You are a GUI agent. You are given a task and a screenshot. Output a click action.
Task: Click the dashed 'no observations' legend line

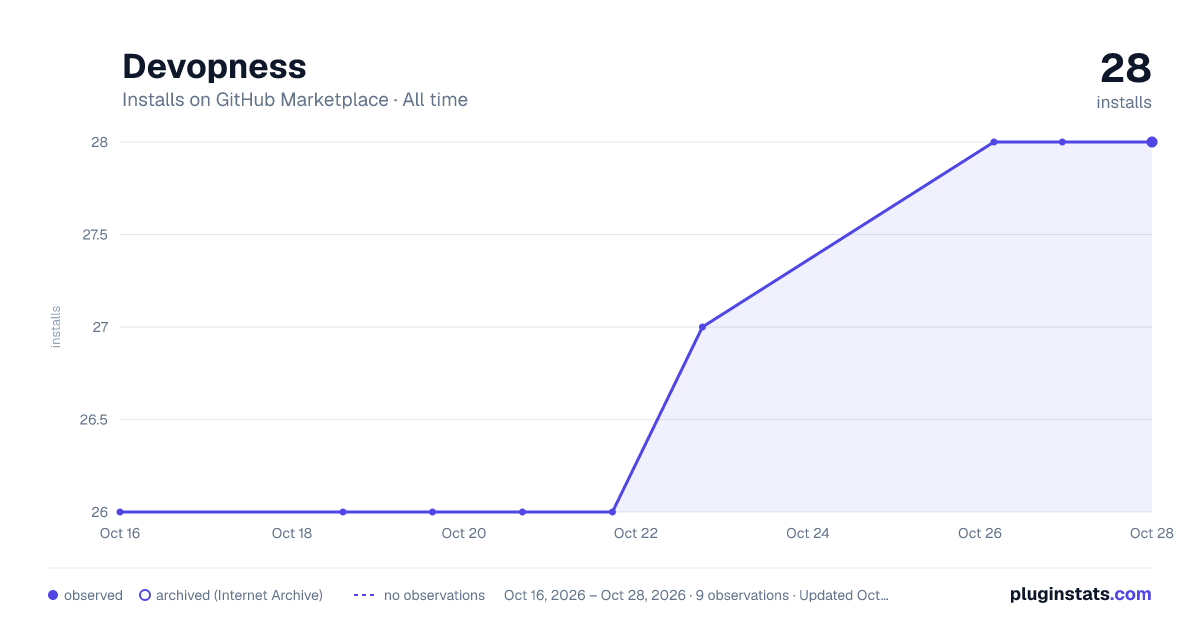(x=364, y=595)
